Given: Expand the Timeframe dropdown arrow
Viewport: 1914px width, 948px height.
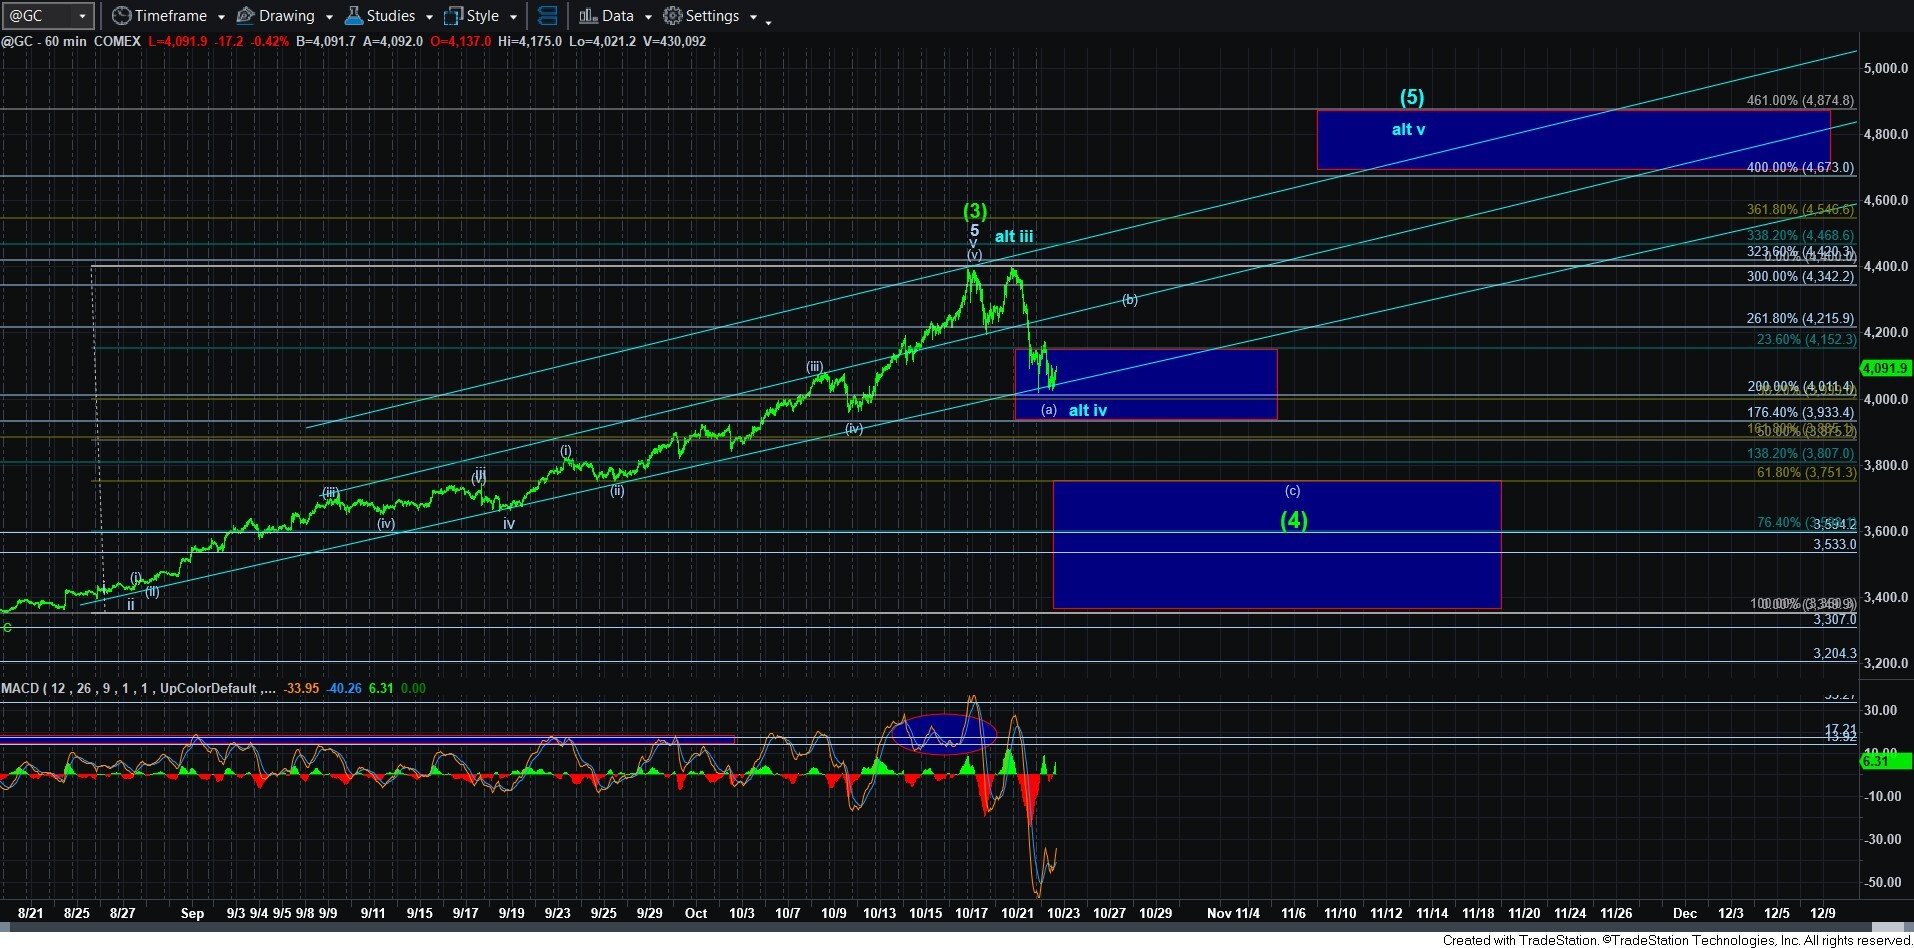Looking at the screenshot, I should [221, 17].
